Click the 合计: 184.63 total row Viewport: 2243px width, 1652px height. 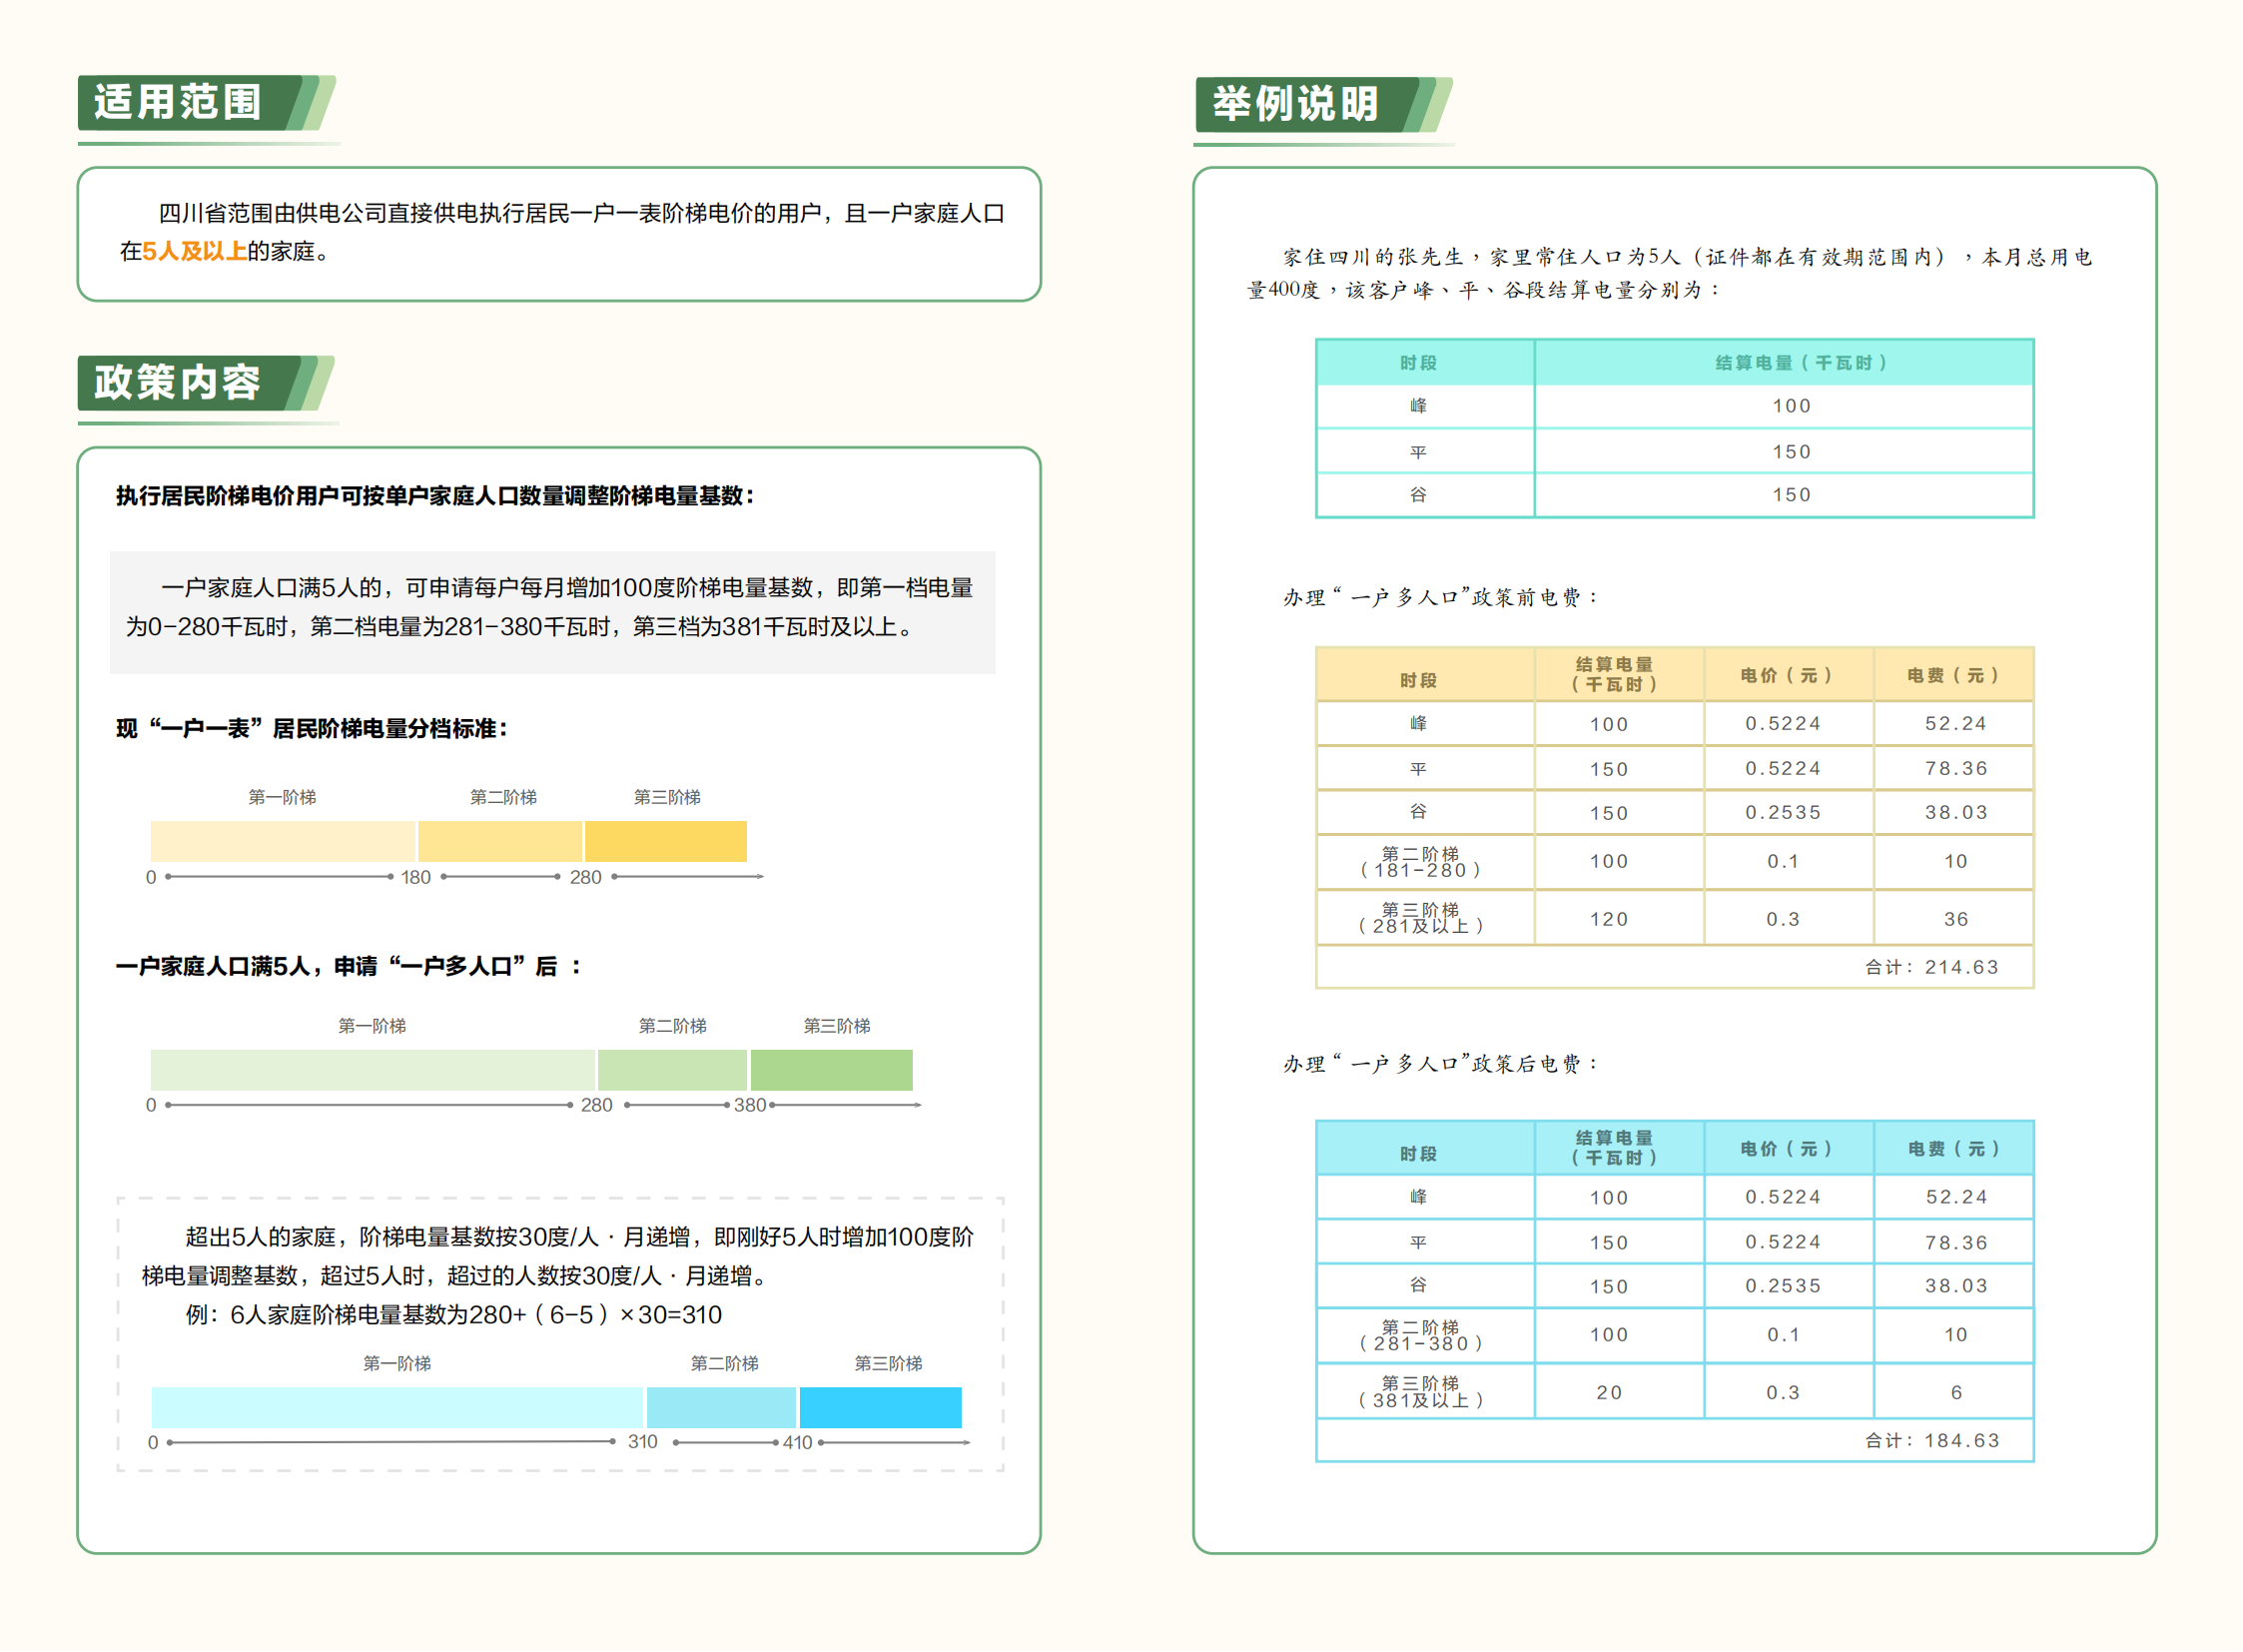(x=1932, y=1441)
